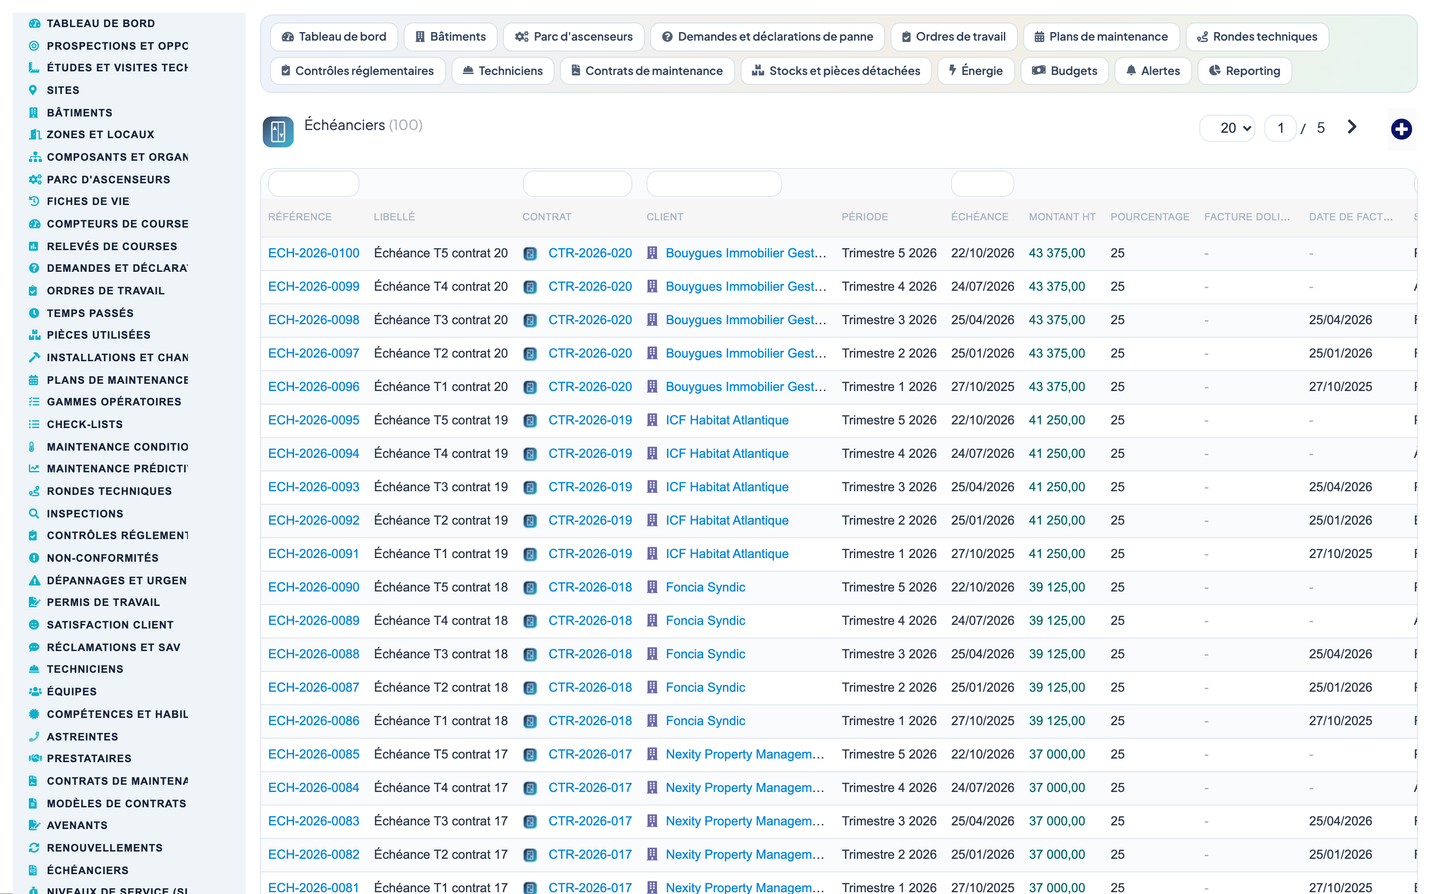Click the Temps passés clock icon
This screenshot has height=894, width=1445.
34,313
